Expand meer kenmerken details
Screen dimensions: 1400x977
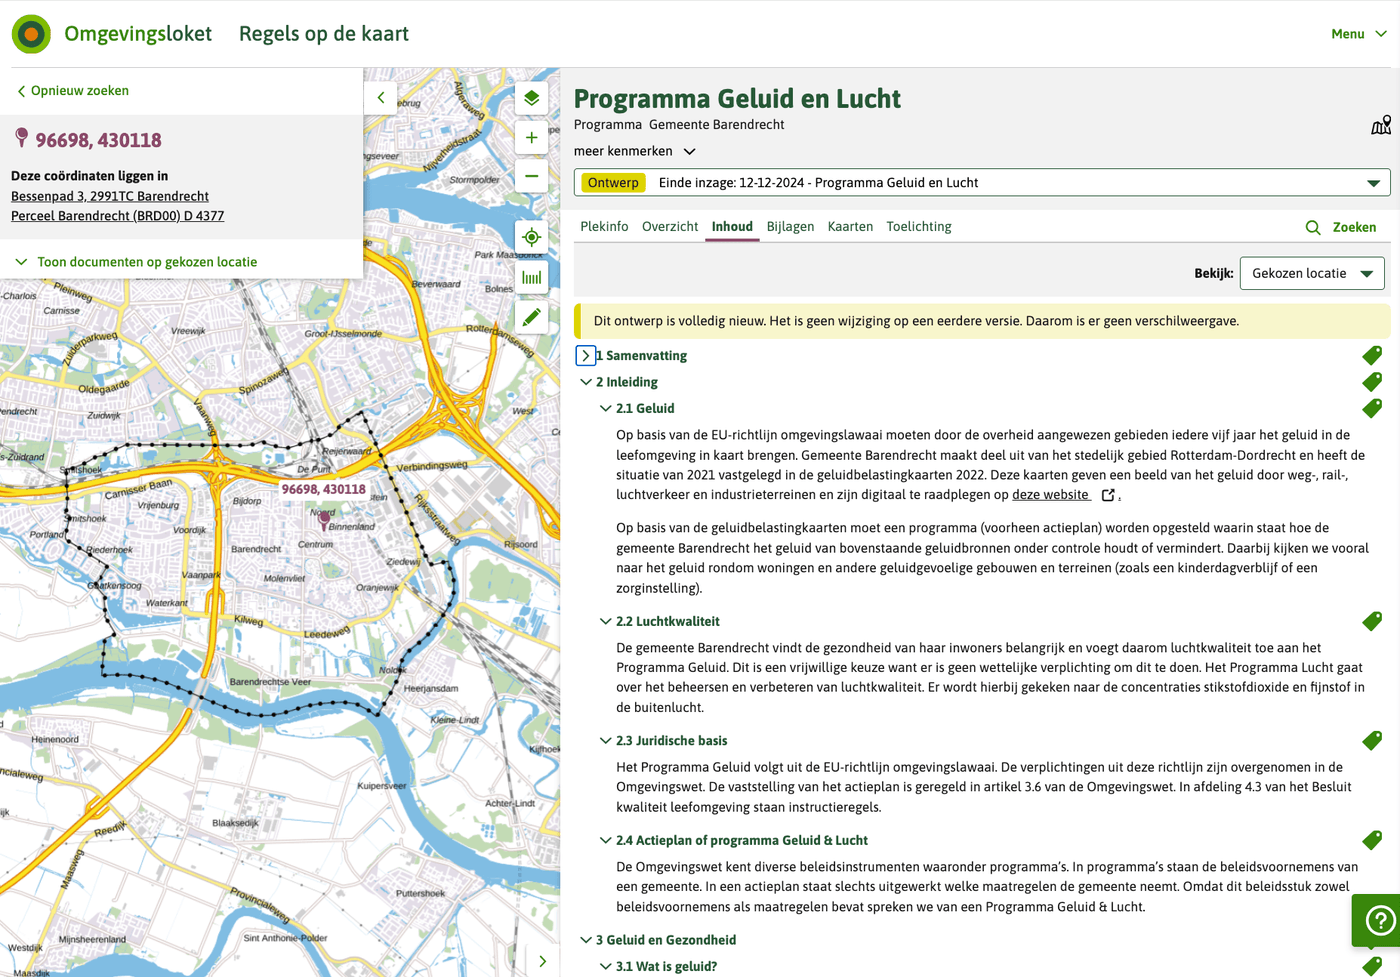click(635, 151)
